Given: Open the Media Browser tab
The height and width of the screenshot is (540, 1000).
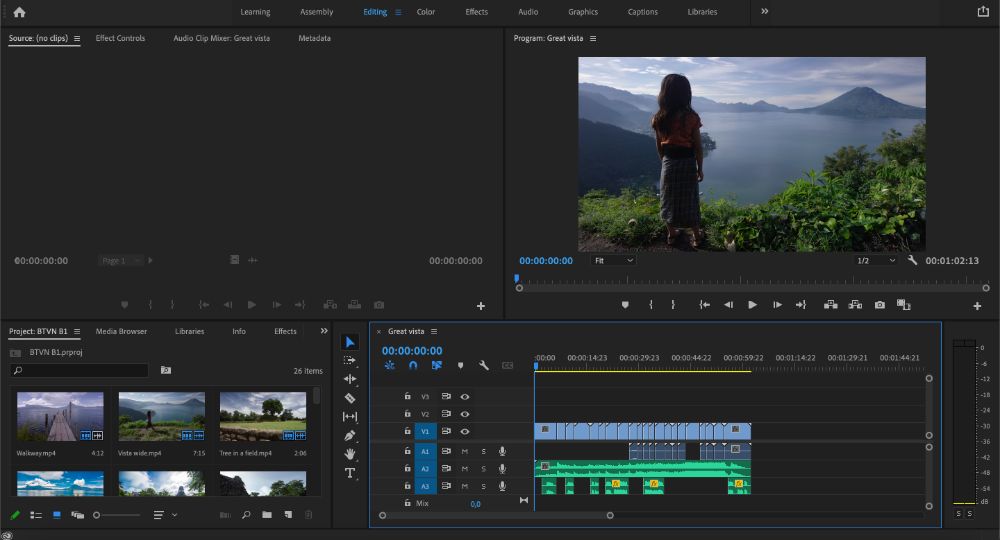Looking at the screenshot, I should coord(121,332).
